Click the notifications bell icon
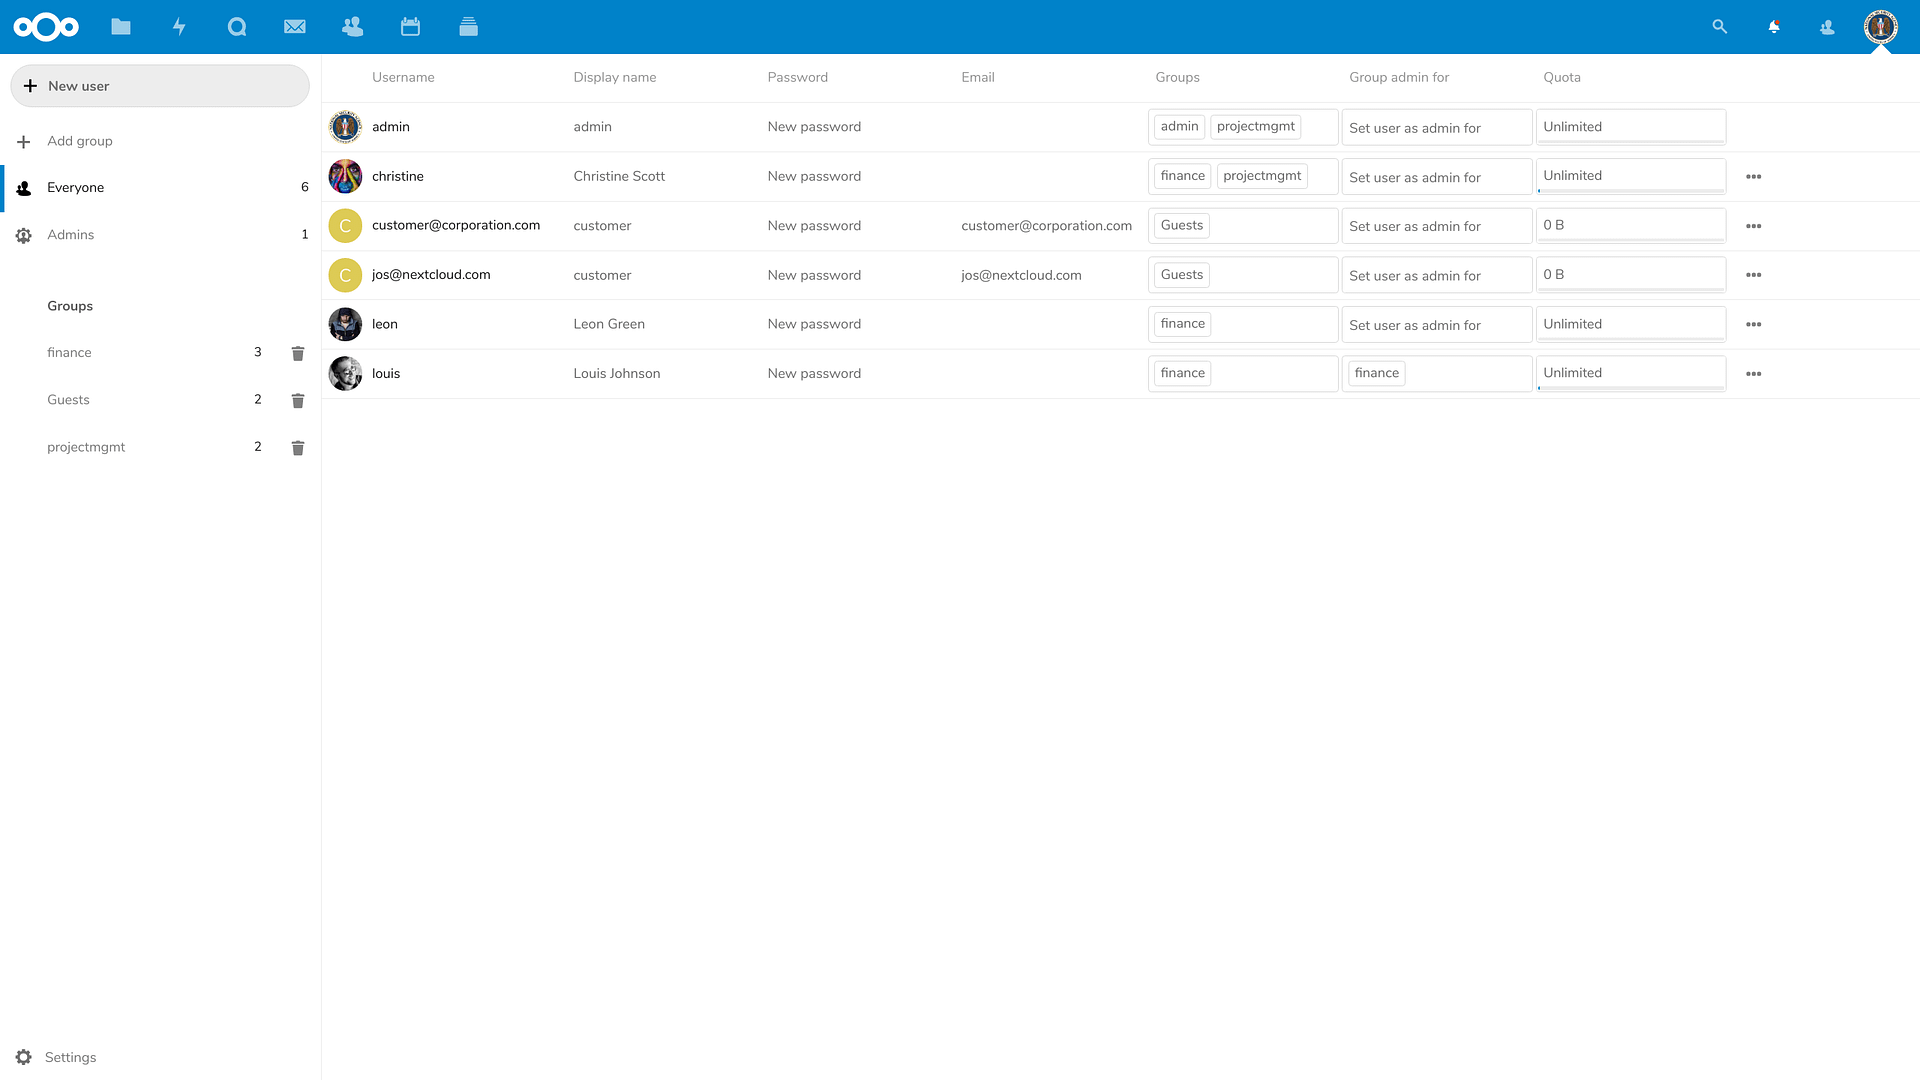The width and height of the screenshot is (1920, 1080). 1774,27
